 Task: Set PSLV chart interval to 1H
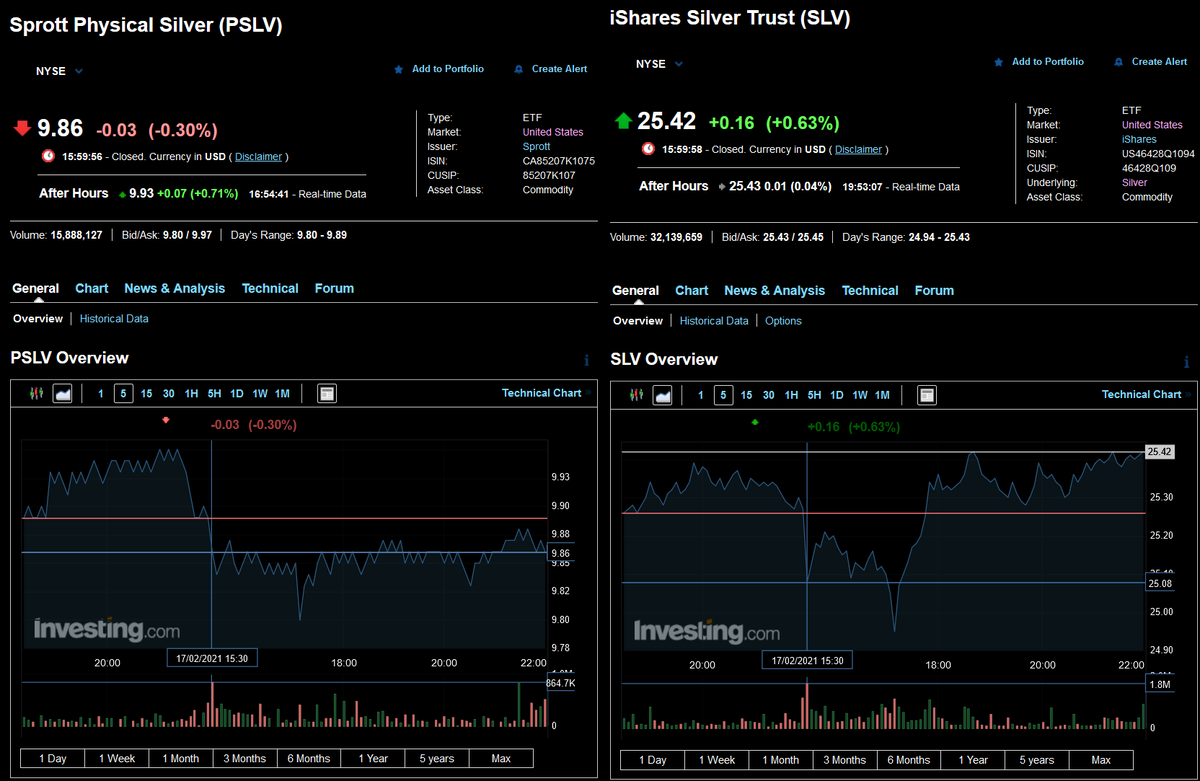[x=192, y=394]
